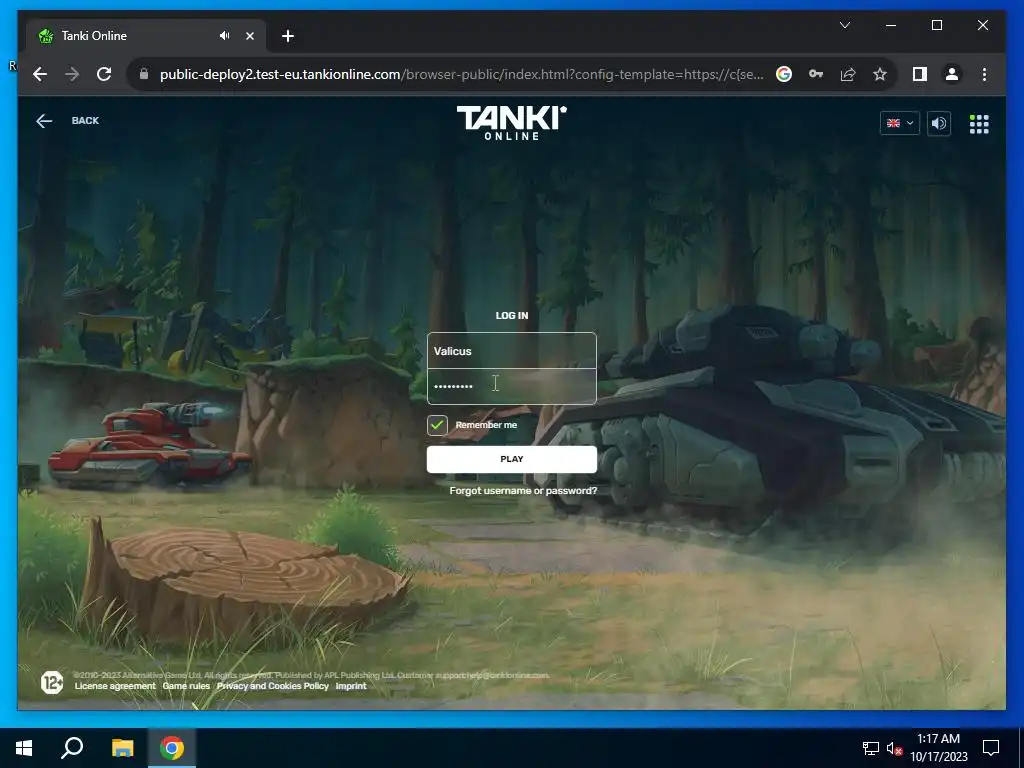Image resolution: width=1024 pixels, height=768 pixels.
Task: Open Forgot username or password link
Action: (x=523, y=490)
